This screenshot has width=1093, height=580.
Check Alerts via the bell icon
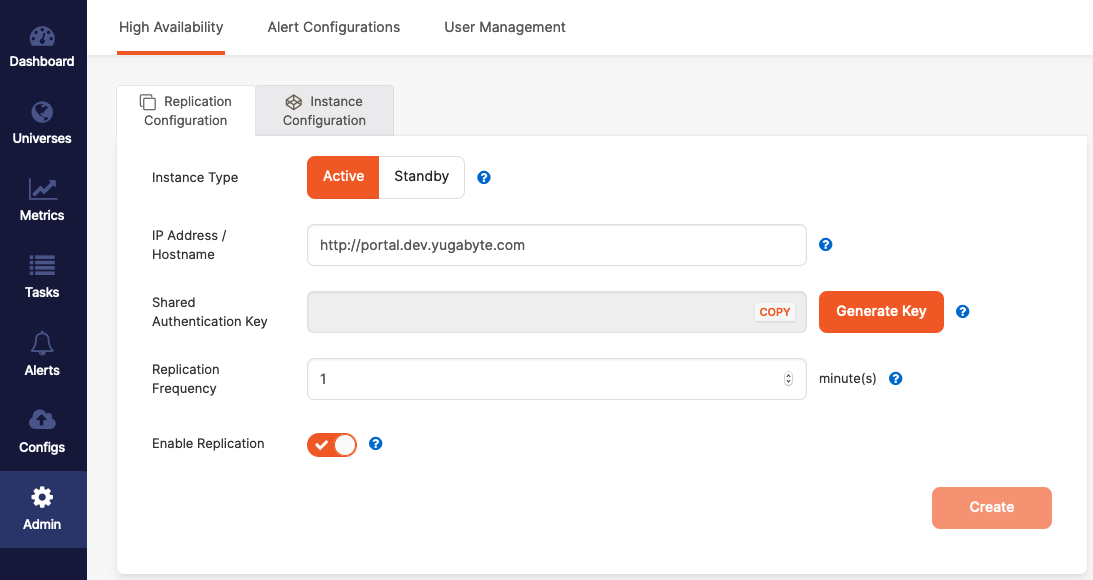[x=42, y=355]
